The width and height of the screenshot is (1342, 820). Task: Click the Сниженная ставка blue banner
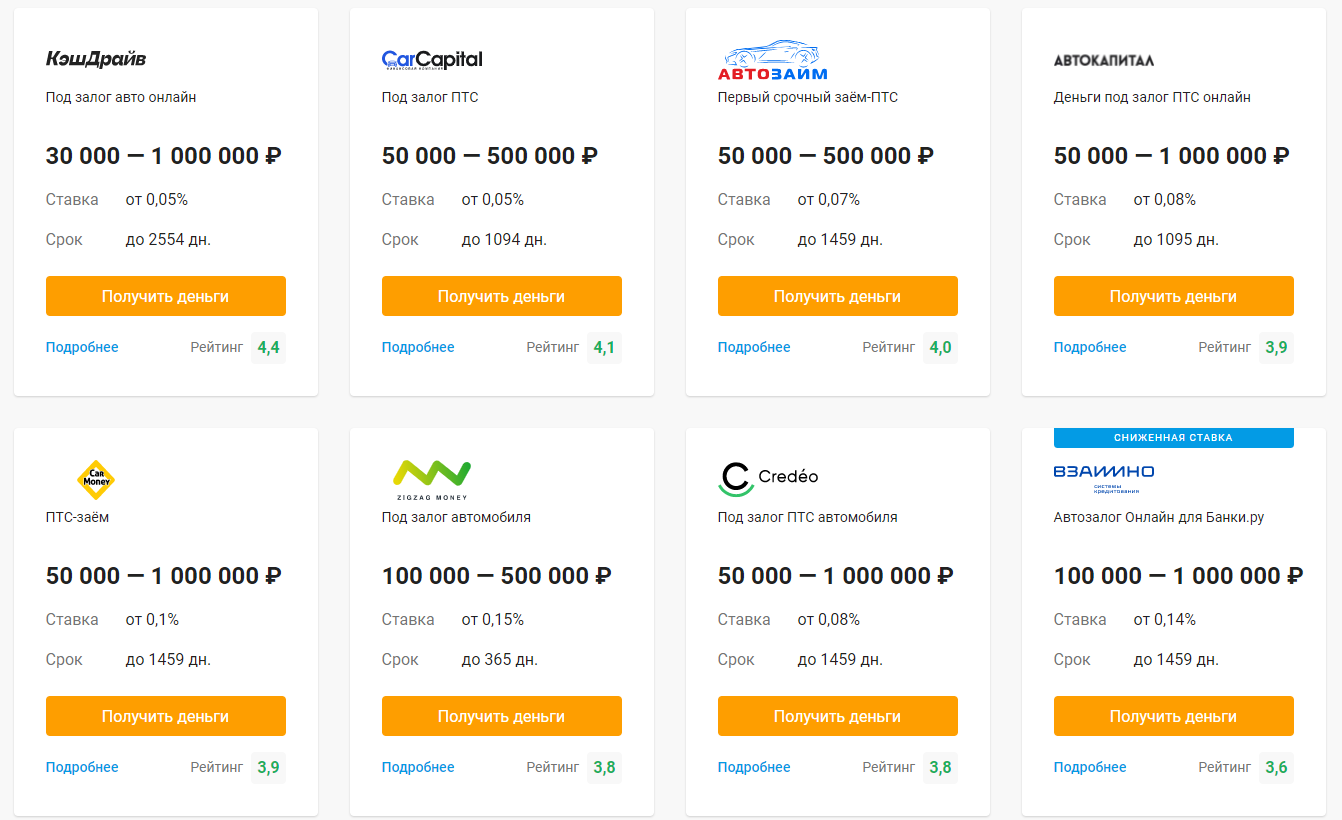point(1173,438)
